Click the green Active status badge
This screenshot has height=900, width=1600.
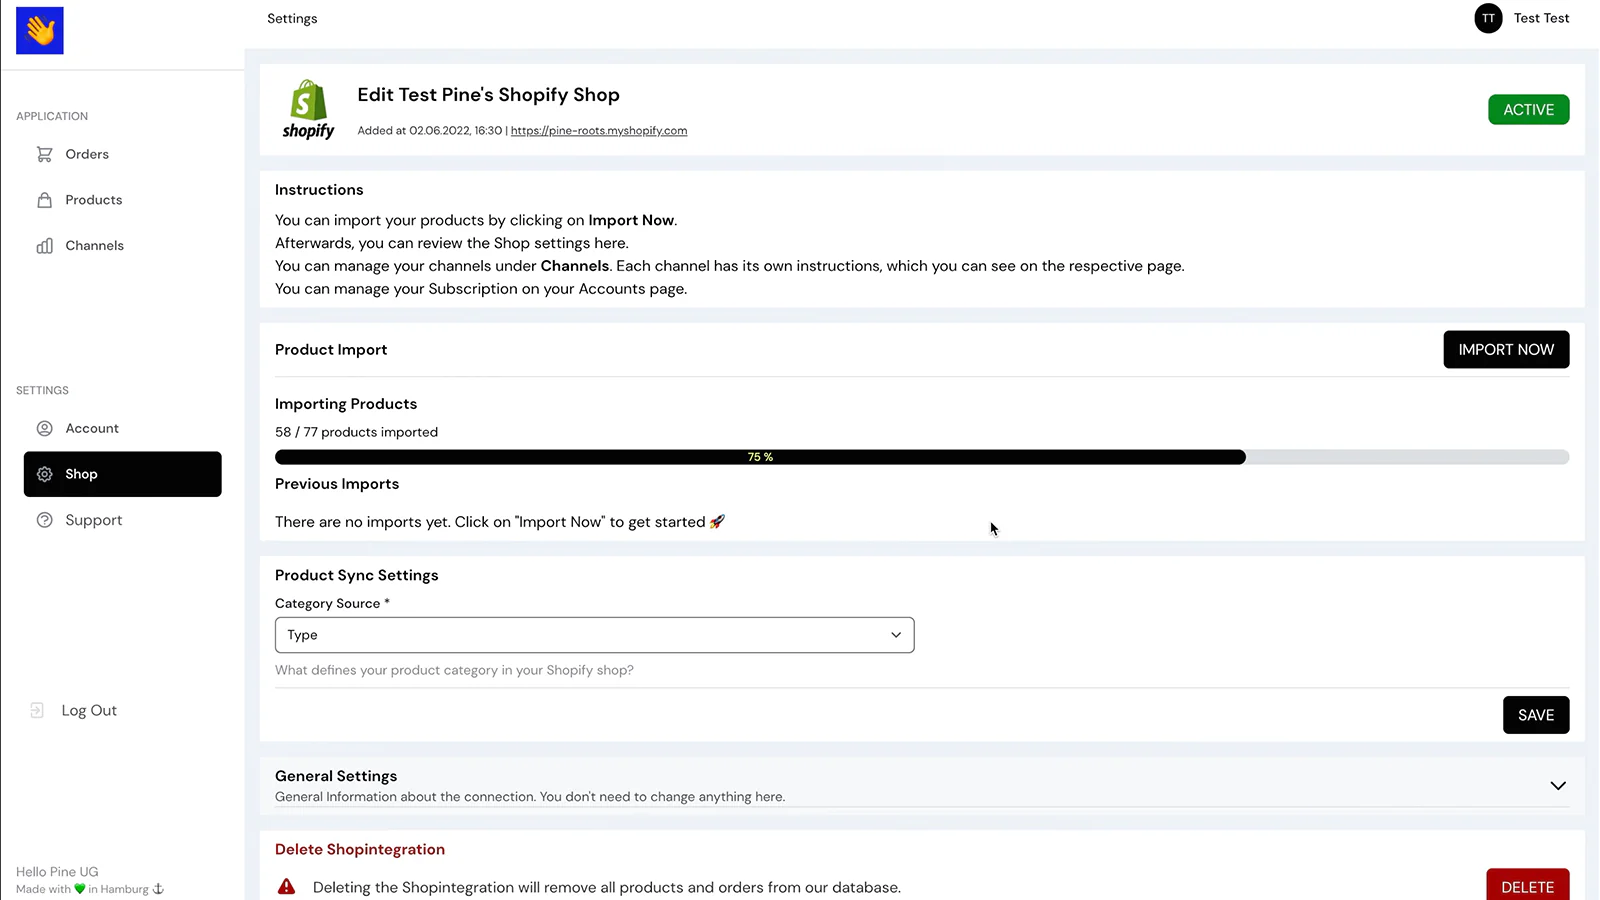(x=1528, y=109)
